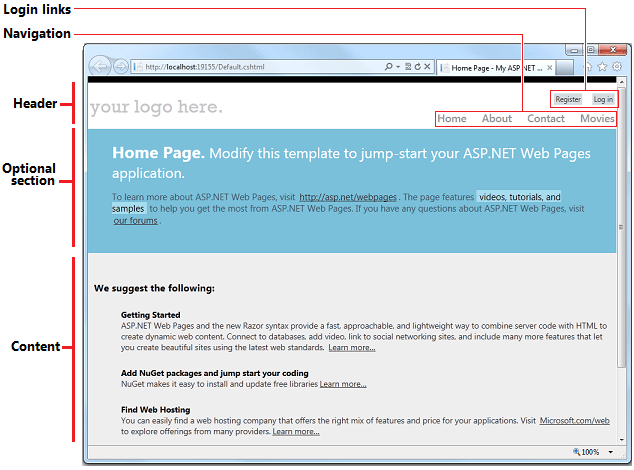Screen dimensions: 634x470
Task: Click the Microsoft.com/web link
Action: [573, 421]
